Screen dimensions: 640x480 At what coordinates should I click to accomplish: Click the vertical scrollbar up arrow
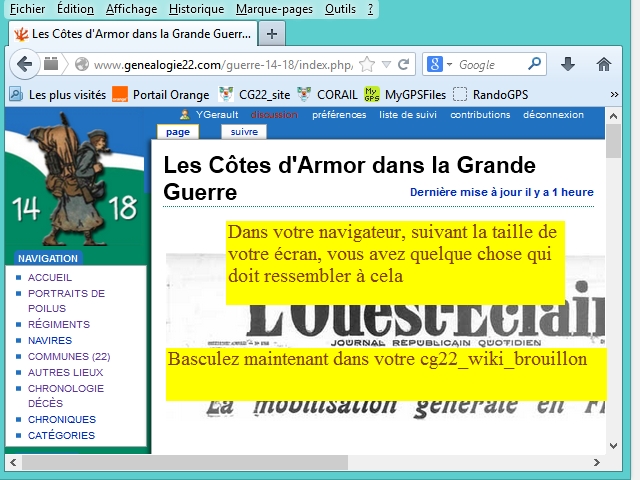613,116
